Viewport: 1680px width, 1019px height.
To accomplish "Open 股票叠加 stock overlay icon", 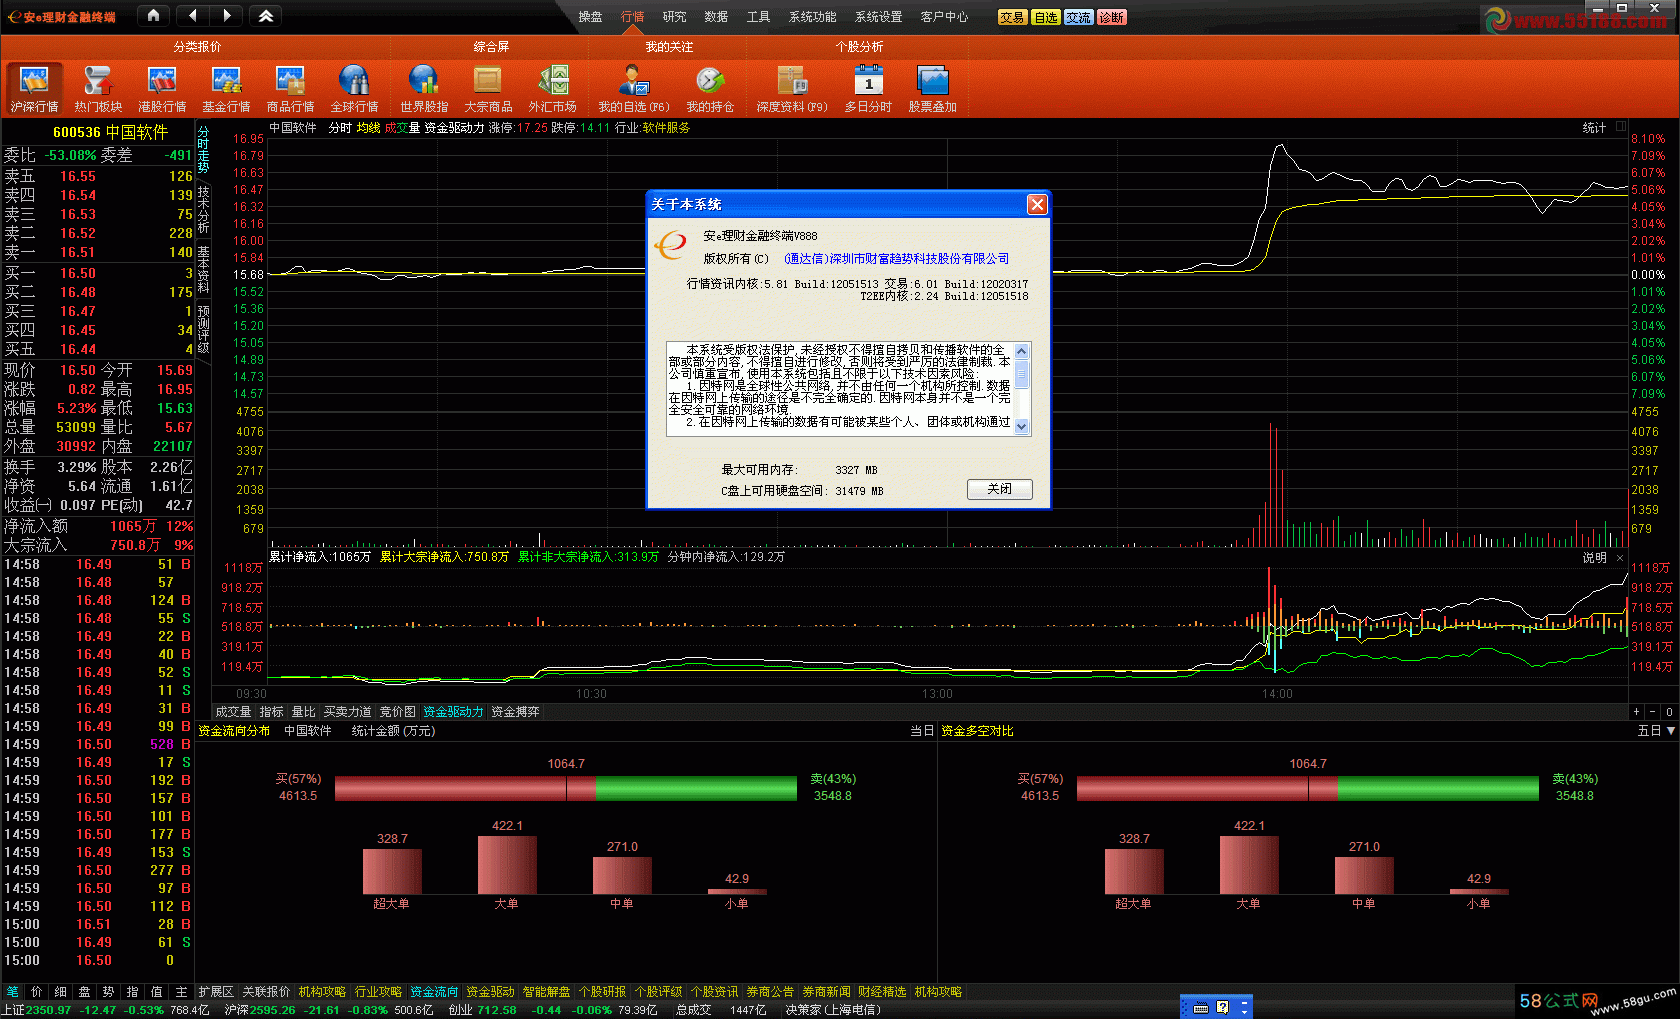I will click(x=932, y=89).
